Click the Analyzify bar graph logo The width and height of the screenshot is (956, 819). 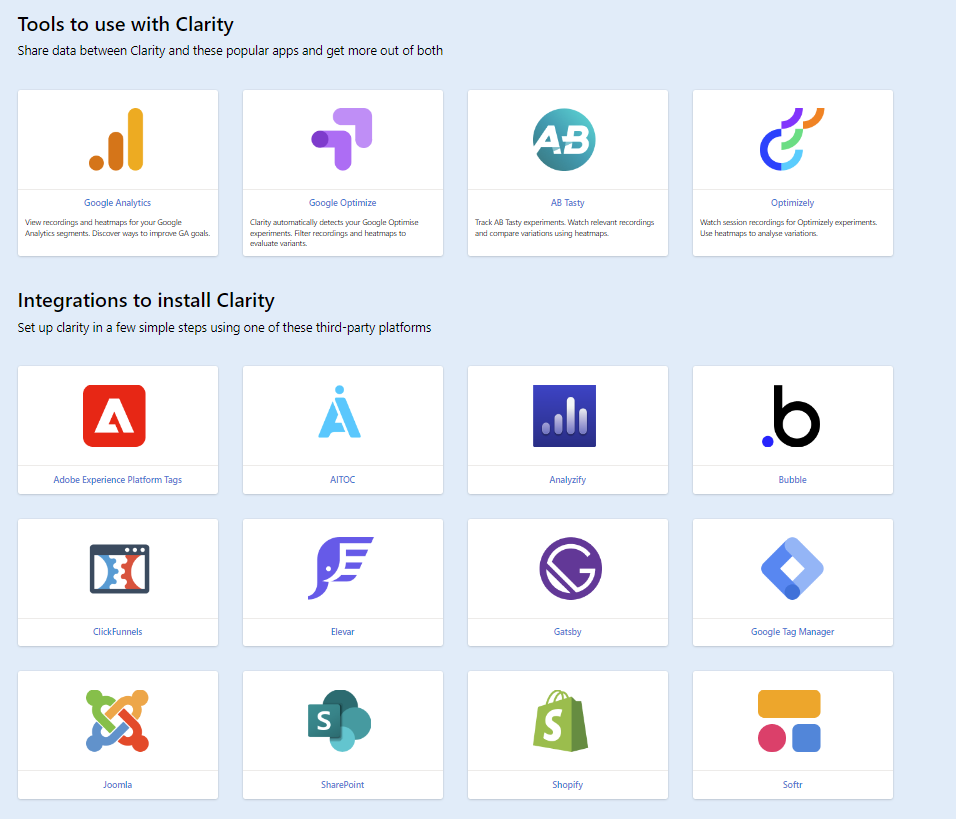(x=564, y=416)
